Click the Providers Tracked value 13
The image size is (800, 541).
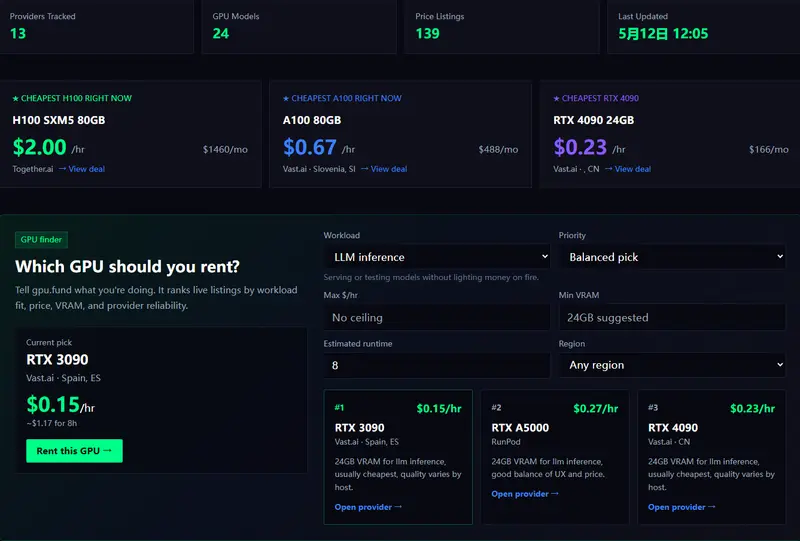[18, 34]
